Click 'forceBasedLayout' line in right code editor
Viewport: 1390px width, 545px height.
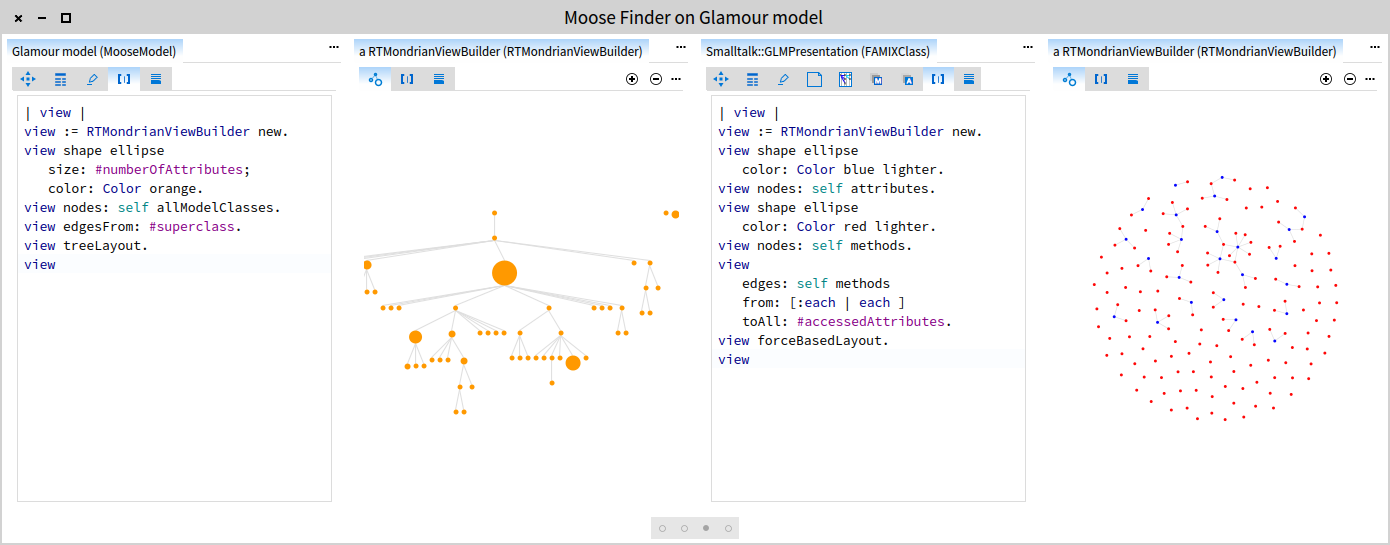803,341
